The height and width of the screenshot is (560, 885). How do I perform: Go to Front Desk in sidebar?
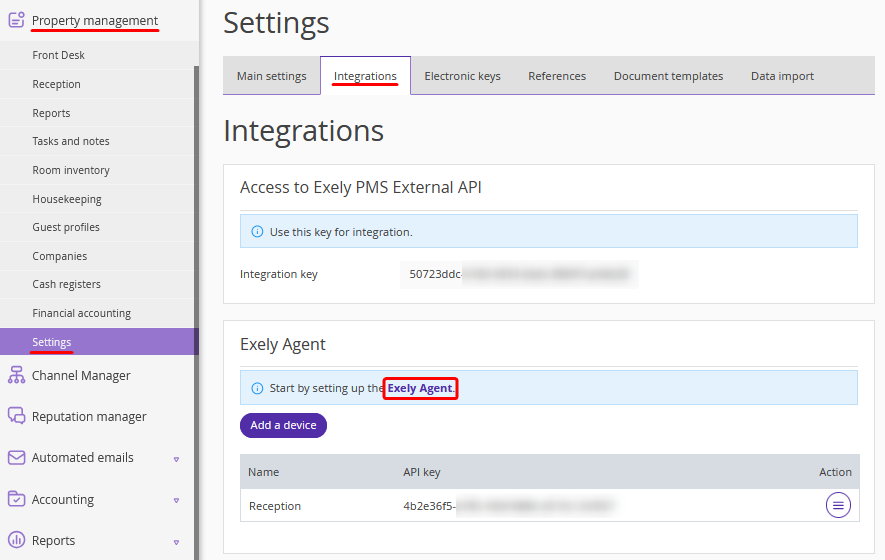pos(58,55)
